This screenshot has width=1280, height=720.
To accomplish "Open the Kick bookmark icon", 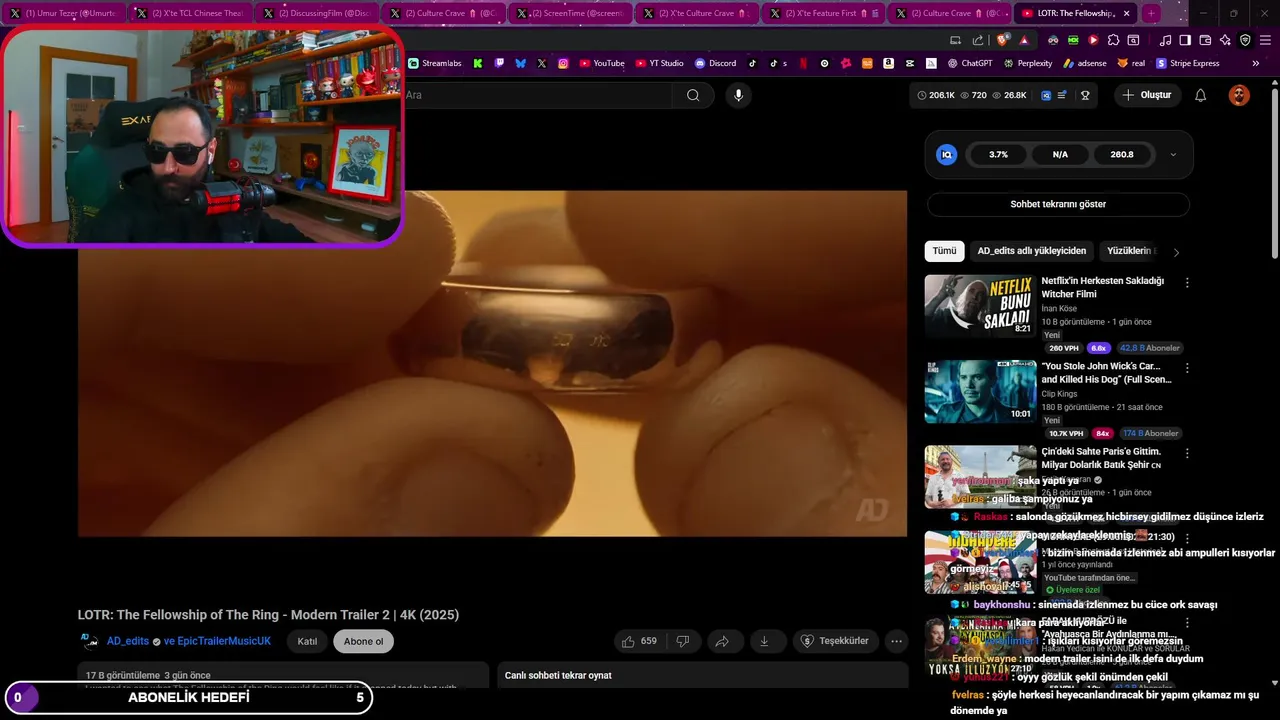I will [x=478, y=63].
